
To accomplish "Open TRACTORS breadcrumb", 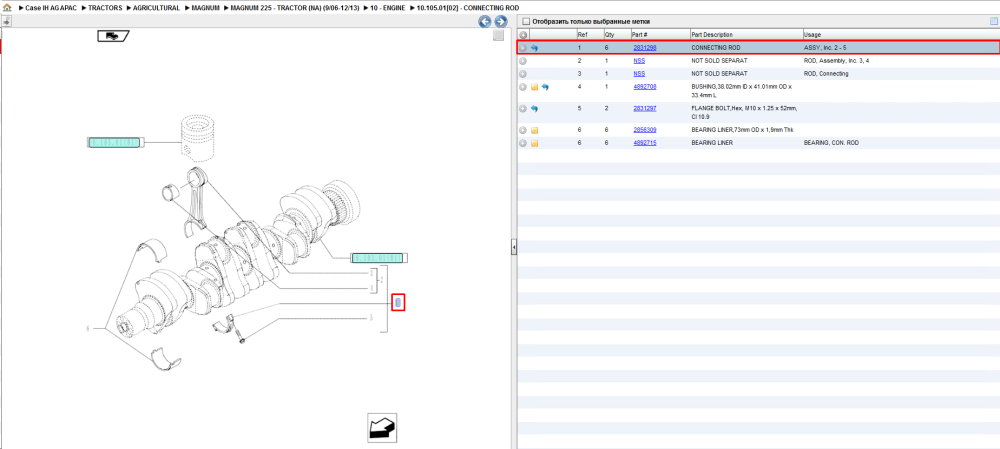I will [105, 8].
